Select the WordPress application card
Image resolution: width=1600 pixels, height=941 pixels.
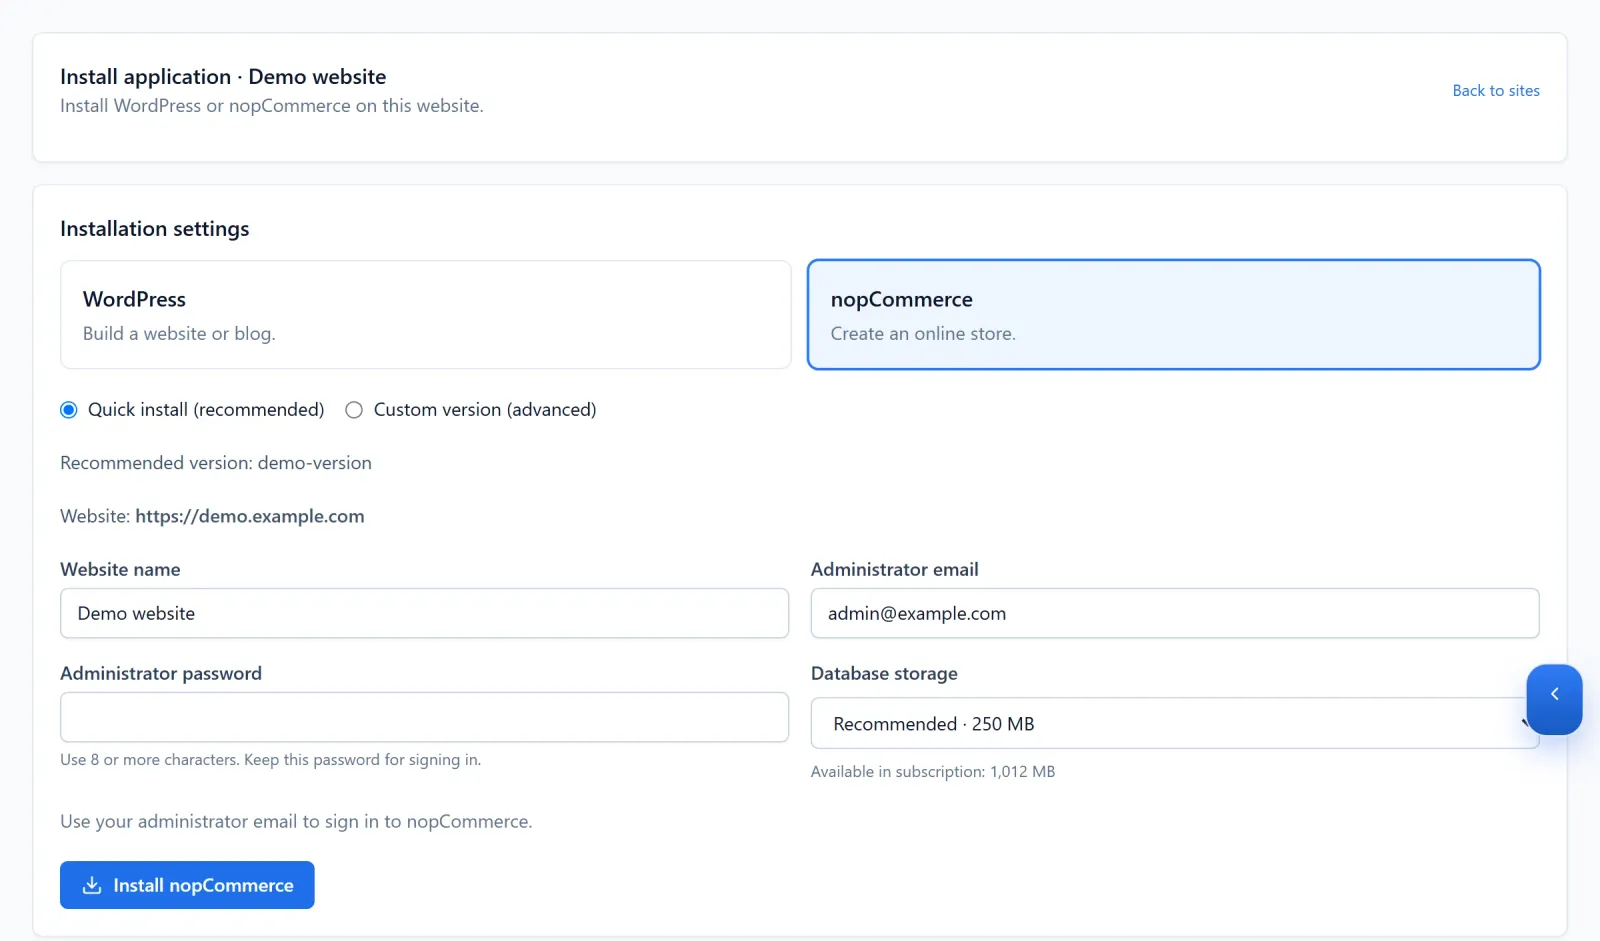coord(426,315)
